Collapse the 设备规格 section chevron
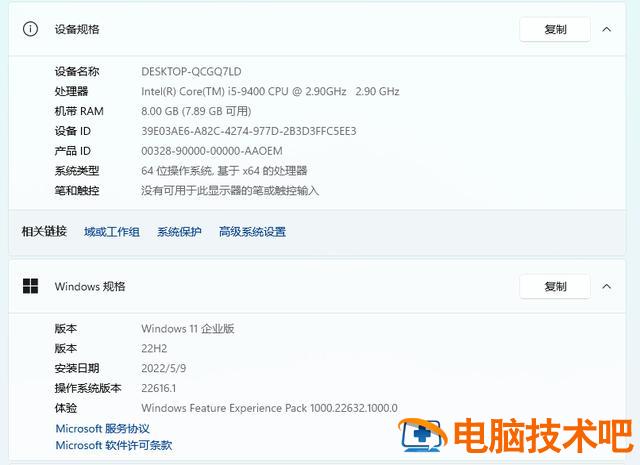 tap(607, 29)
